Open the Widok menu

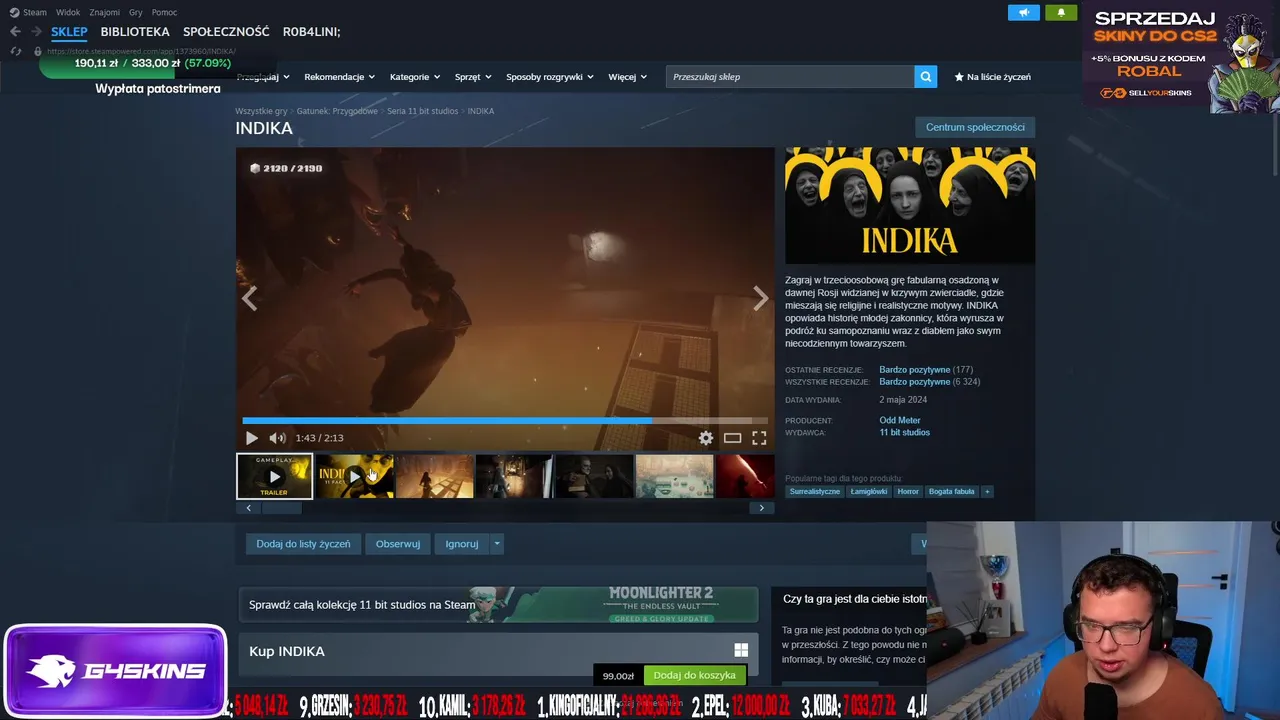[68, 12]
